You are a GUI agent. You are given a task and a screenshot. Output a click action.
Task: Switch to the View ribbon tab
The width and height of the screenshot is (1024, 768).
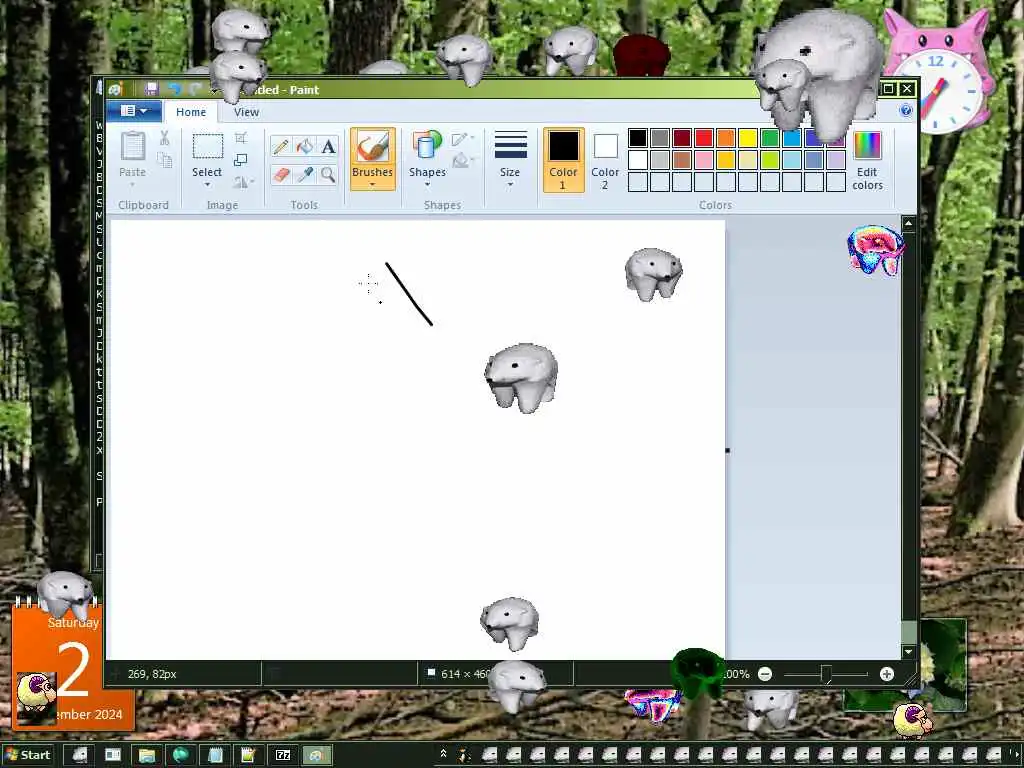coord(246,112)
